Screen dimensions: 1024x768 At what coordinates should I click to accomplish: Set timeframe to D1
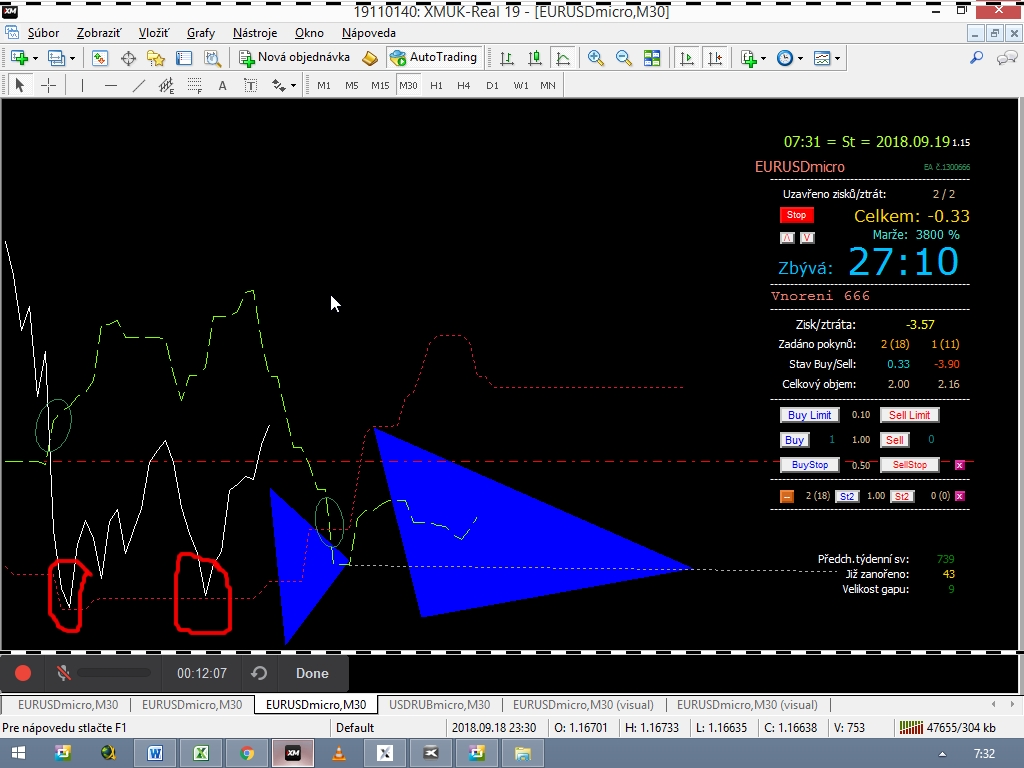point(492,86)
